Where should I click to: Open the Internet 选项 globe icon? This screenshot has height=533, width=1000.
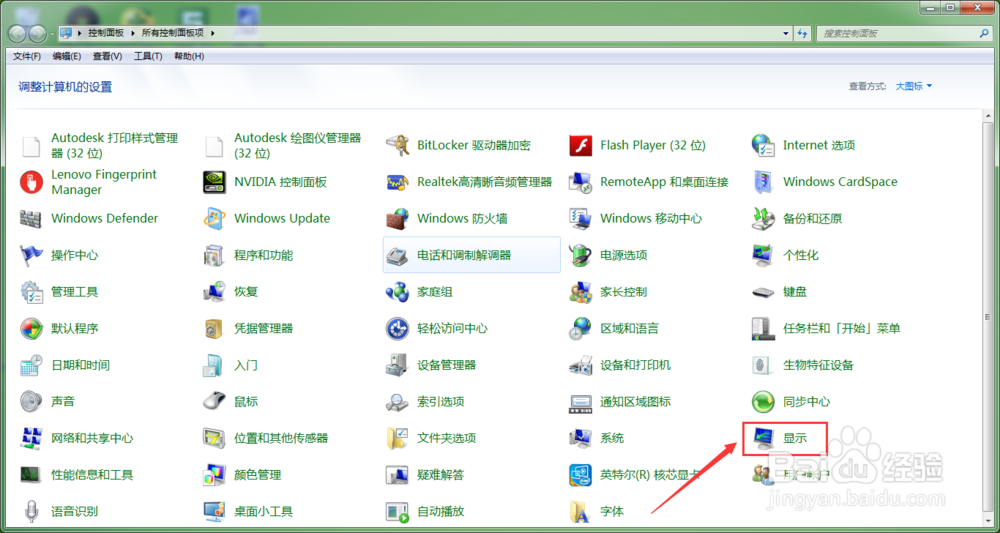[763, 145]
